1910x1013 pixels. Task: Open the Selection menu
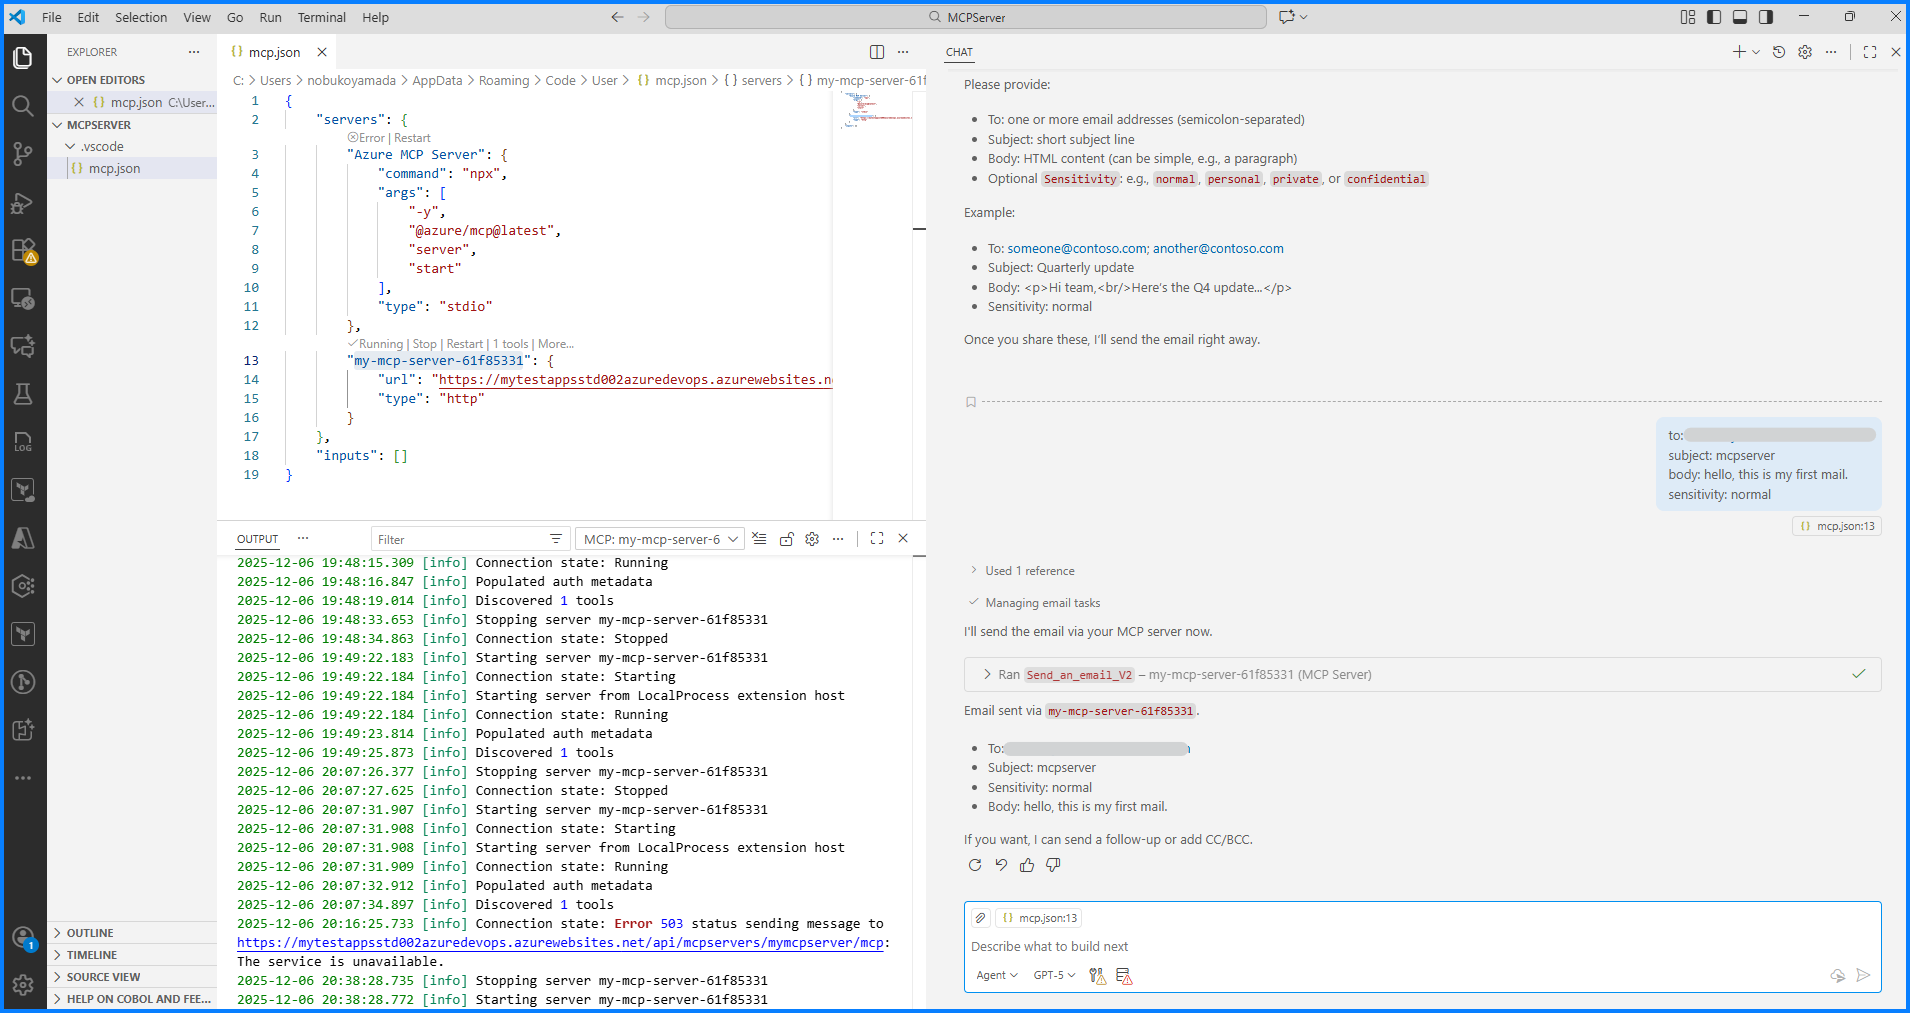coord(141,17)
